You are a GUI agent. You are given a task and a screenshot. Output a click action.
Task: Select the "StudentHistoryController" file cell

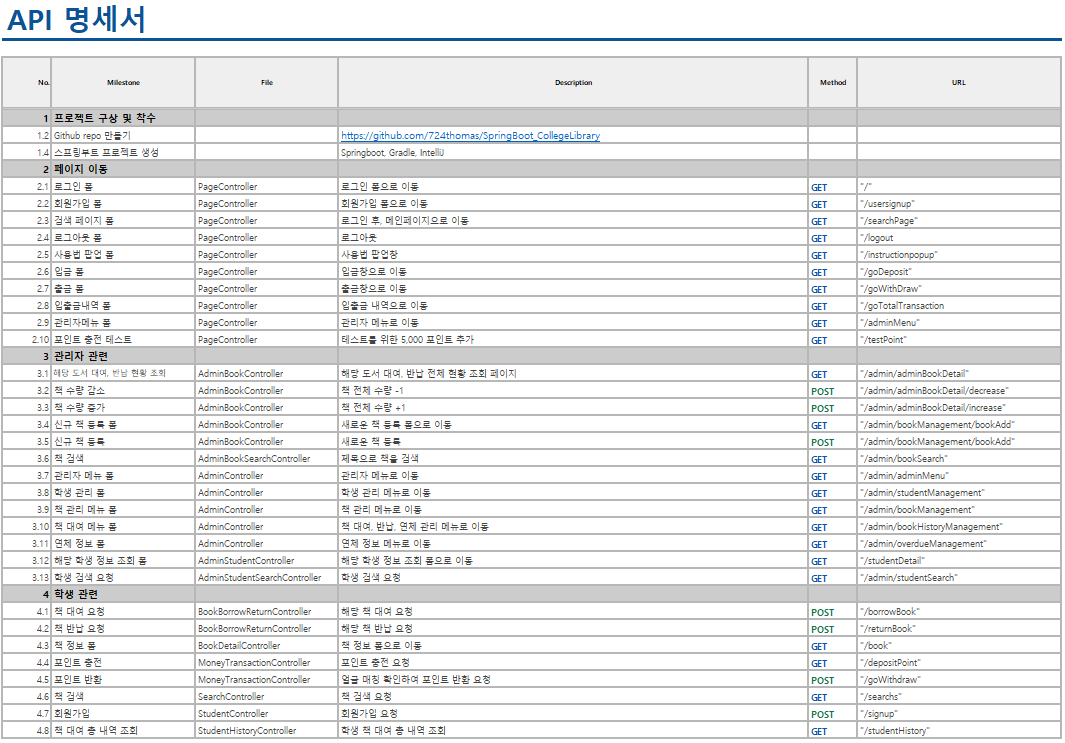[266, 730]
